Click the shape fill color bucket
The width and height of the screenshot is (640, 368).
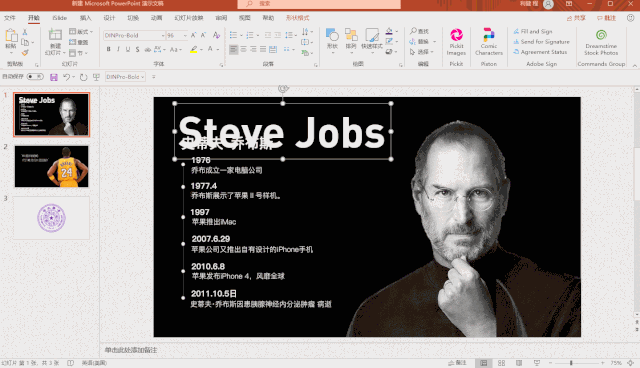[x=389, y=31]
